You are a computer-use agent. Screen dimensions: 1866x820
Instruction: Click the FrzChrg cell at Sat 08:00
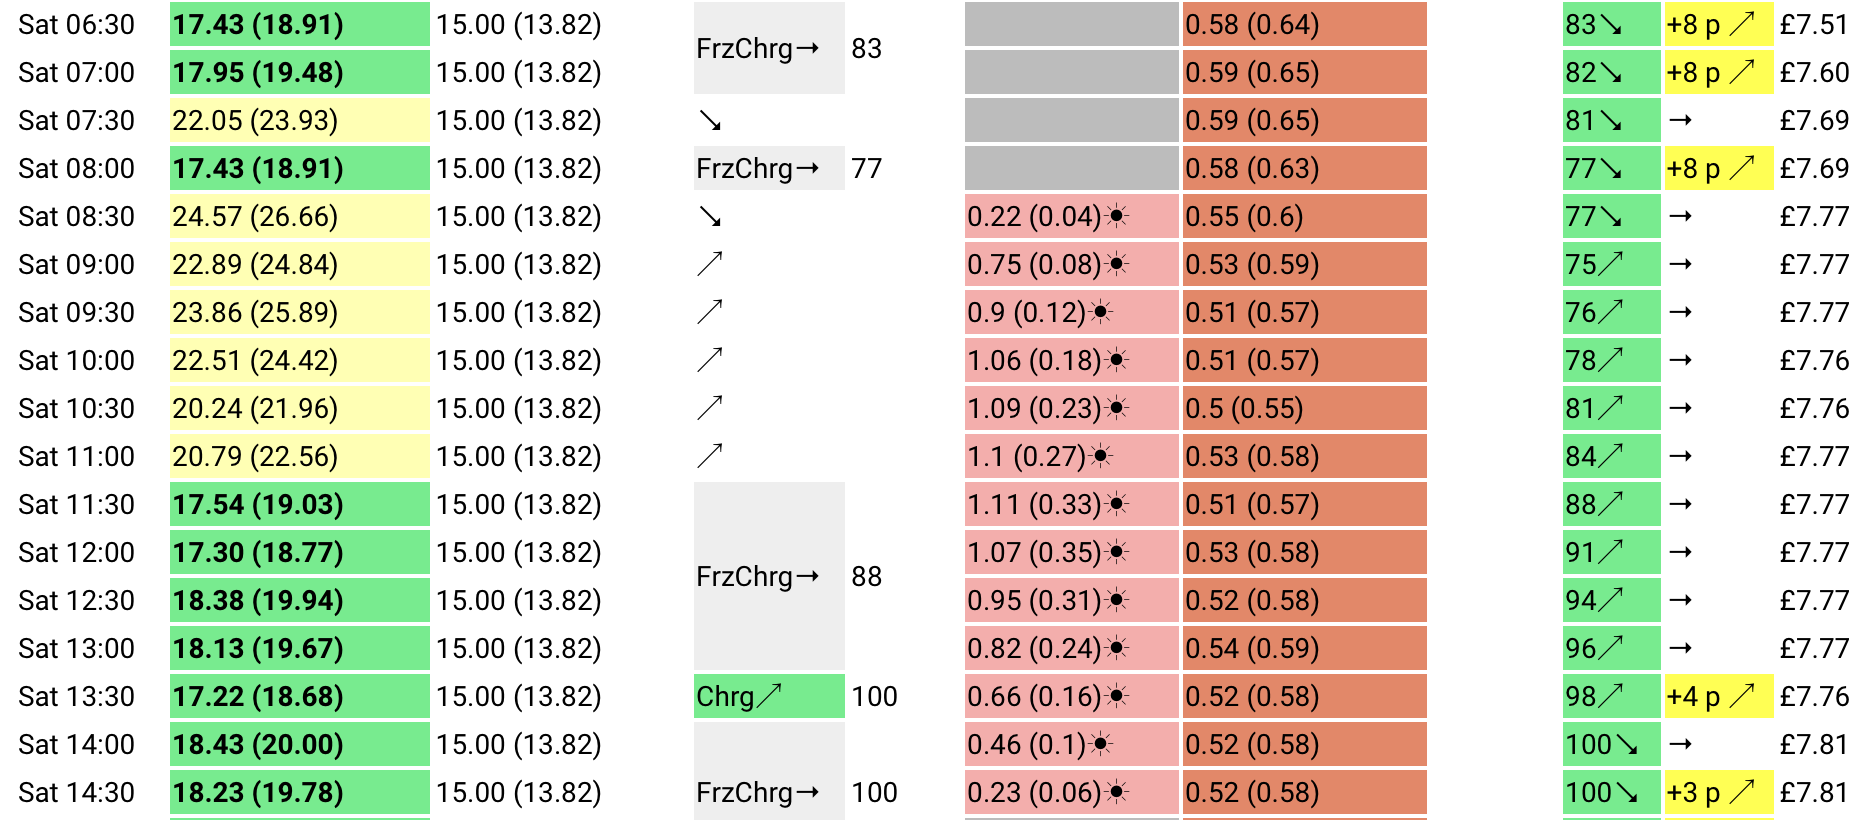point(769,168)
